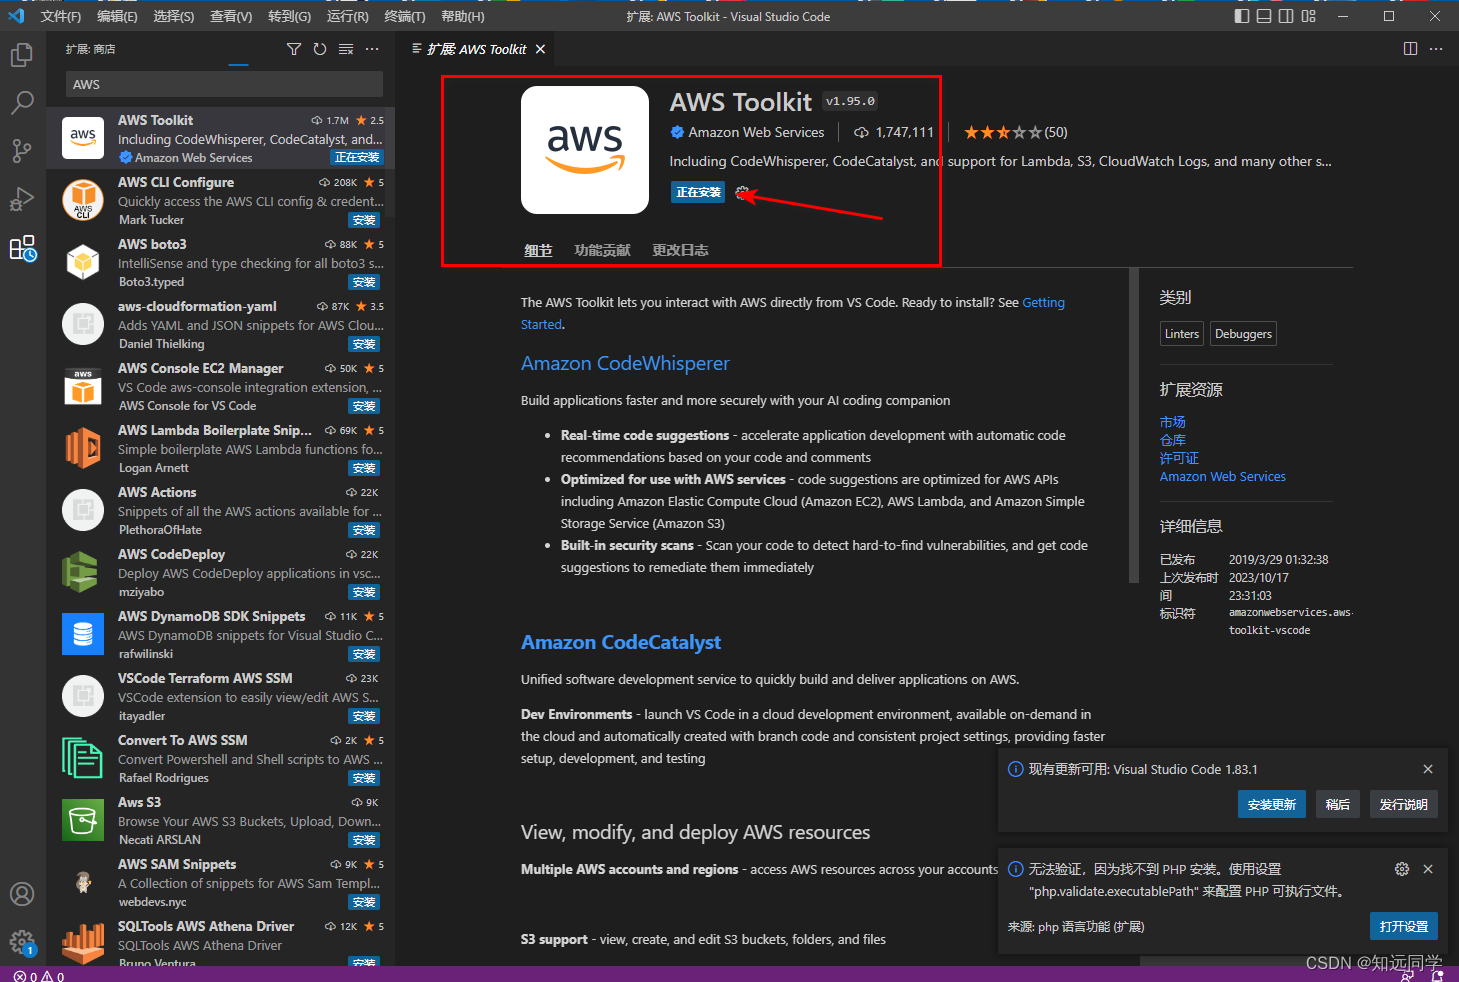Screen dimensions: 1459x982
Task: Open the Search view in activity bar
Action: 22,103
